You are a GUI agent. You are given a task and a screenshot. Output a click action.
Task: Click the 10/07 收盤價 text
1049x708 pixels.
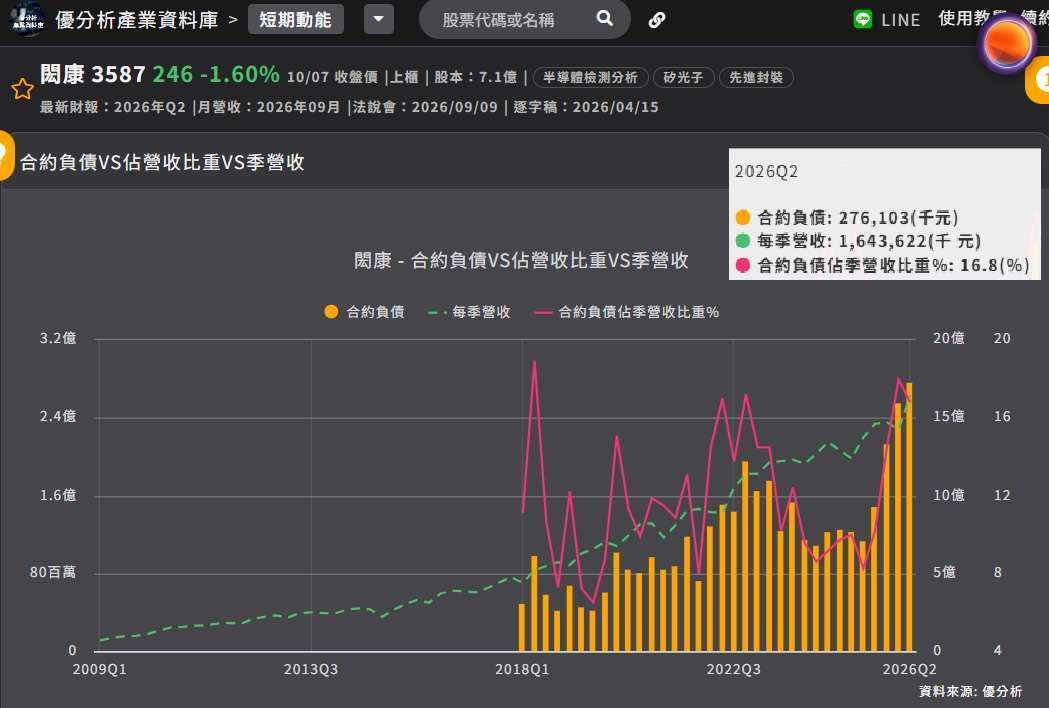pos(332,77)
